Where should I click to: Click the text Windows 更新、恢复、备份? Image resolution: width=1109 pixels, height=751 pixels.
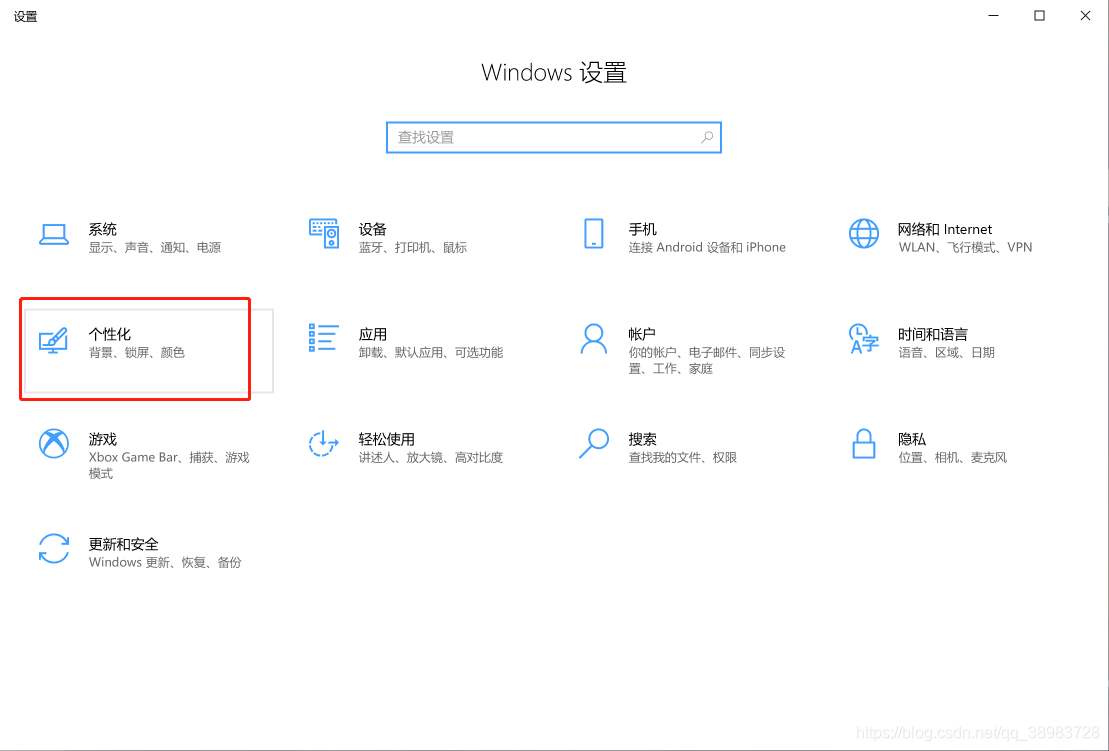165,562
